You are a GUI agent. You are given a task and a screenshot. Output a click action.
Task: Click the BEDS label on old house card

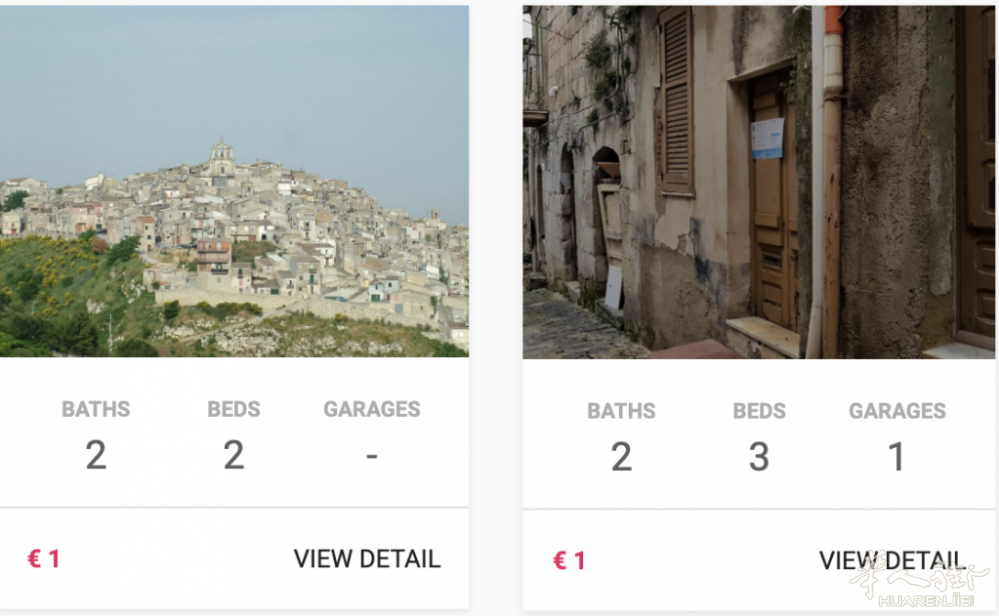pyautogui.click(x=759, y=411)
